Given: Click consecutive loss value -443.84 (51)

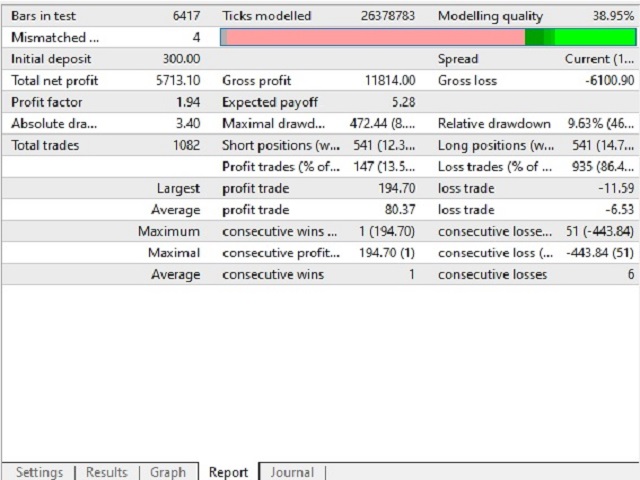Looking at the screenshot, I should pos(600,253).
